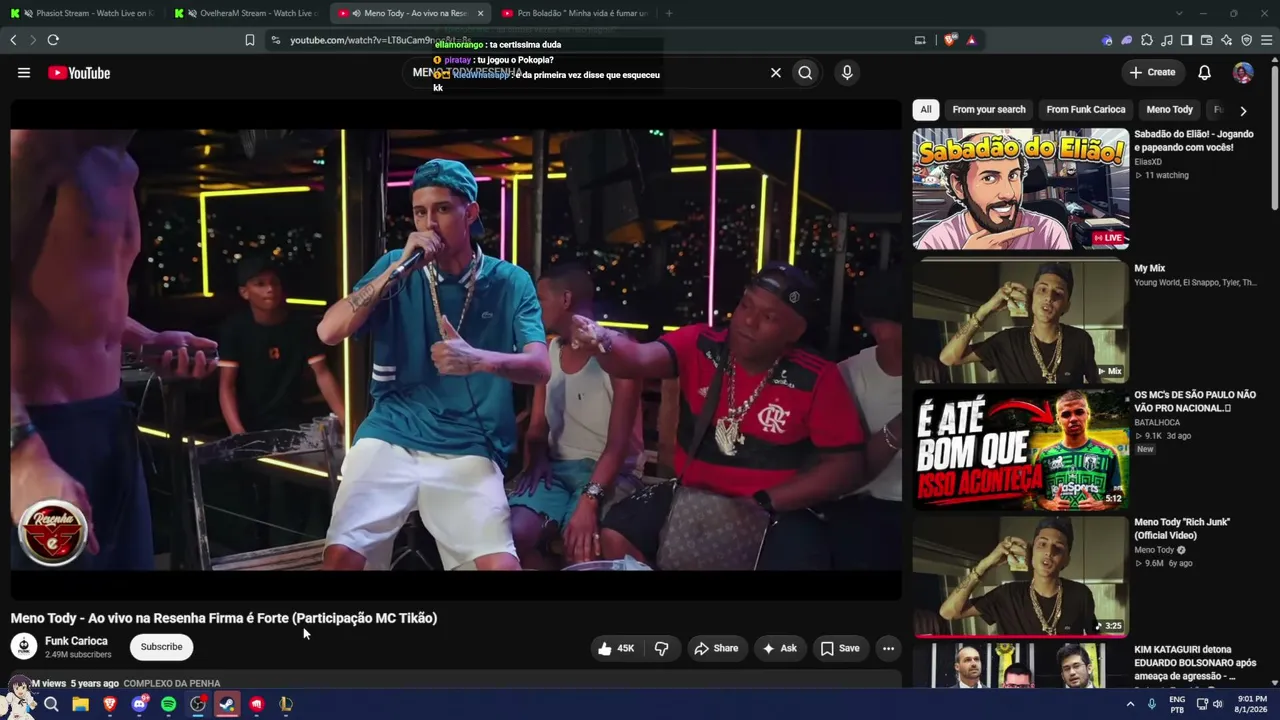Open the YouTube guide hamburger menu
Viewport: 1280px width, 720px height.
point(24,73)
